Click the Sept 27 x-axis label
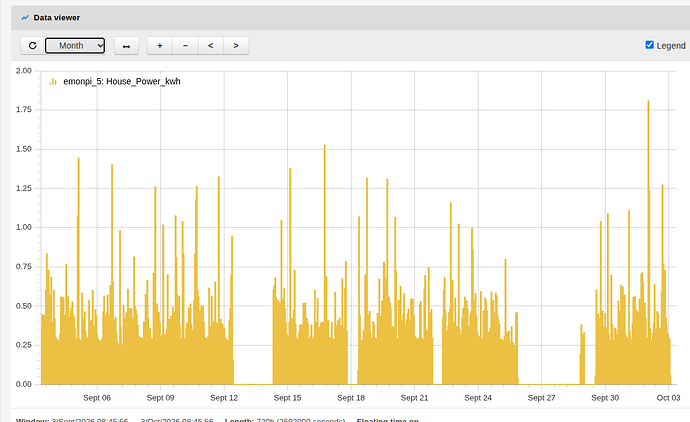The image size is (690, 422). 541,398
